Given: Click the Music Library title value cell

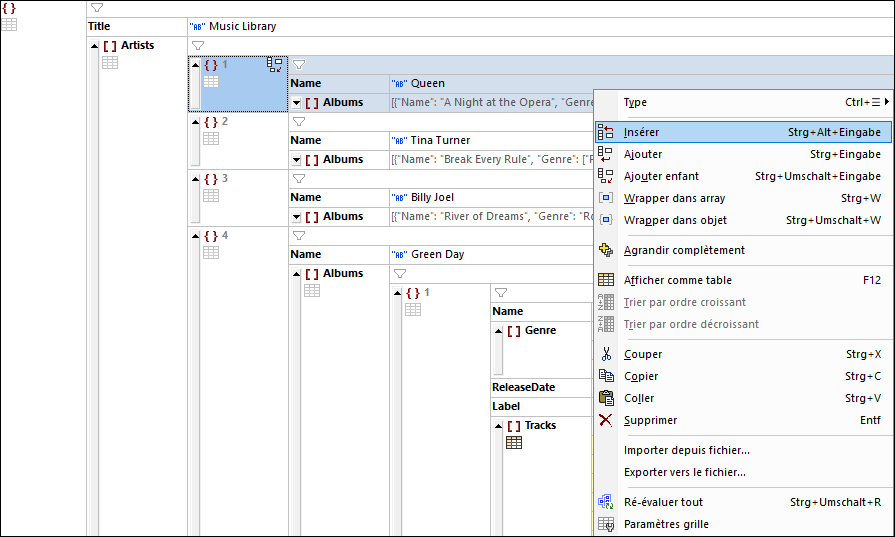Looking at the screenshot, I should [541, 26].
